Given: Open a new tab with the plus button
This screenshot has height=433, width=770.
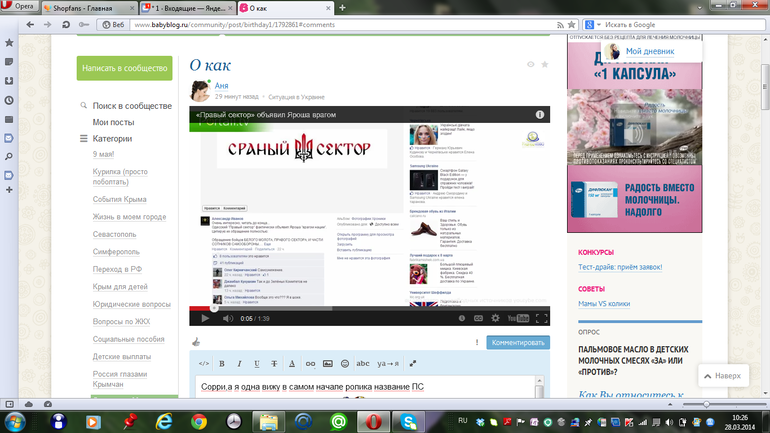Looking at the screenshot, I should (x=342, y=7).
